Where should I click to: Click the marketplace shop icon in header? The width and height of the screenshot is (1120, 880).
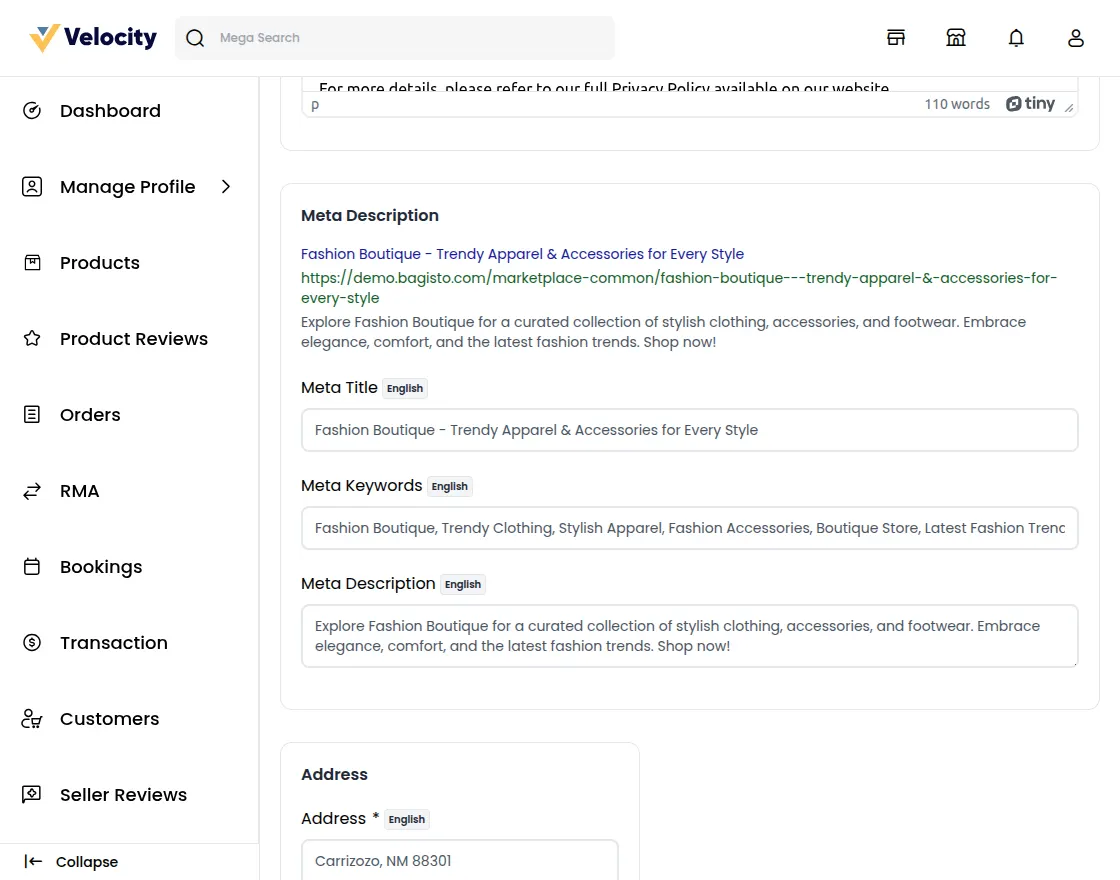point(956,38)
